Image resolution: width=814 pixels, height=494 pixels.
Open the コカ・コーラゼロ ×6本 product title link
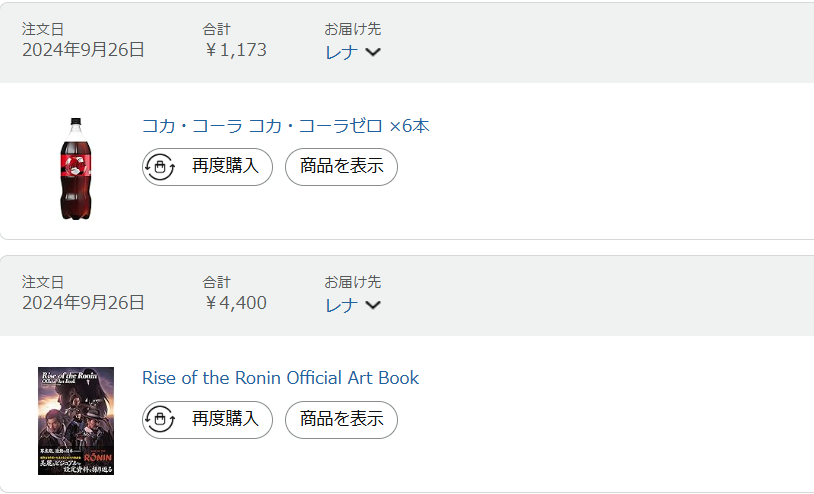click(285, 126)
